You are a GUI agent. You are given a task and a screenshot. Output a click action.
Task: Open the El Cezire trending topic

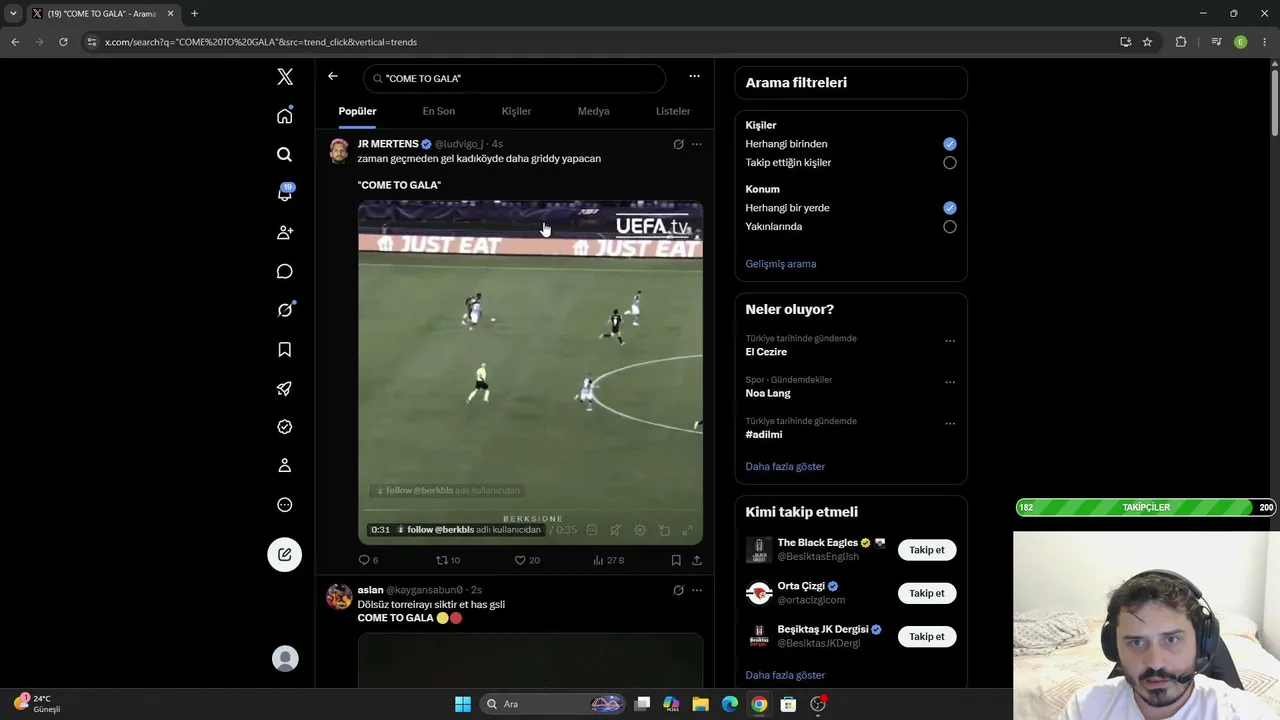click(766, 352)
